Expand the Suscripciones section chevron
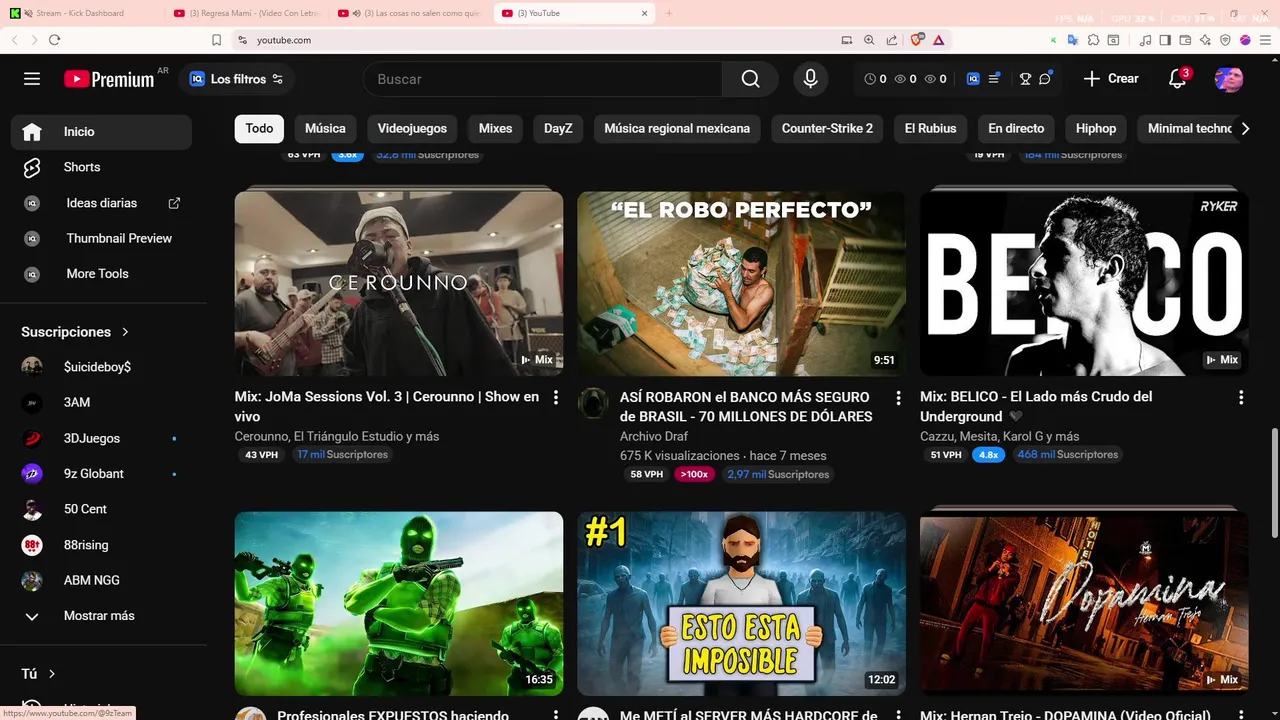Viewport: 1280px width, 720px height. click(125, 332)
